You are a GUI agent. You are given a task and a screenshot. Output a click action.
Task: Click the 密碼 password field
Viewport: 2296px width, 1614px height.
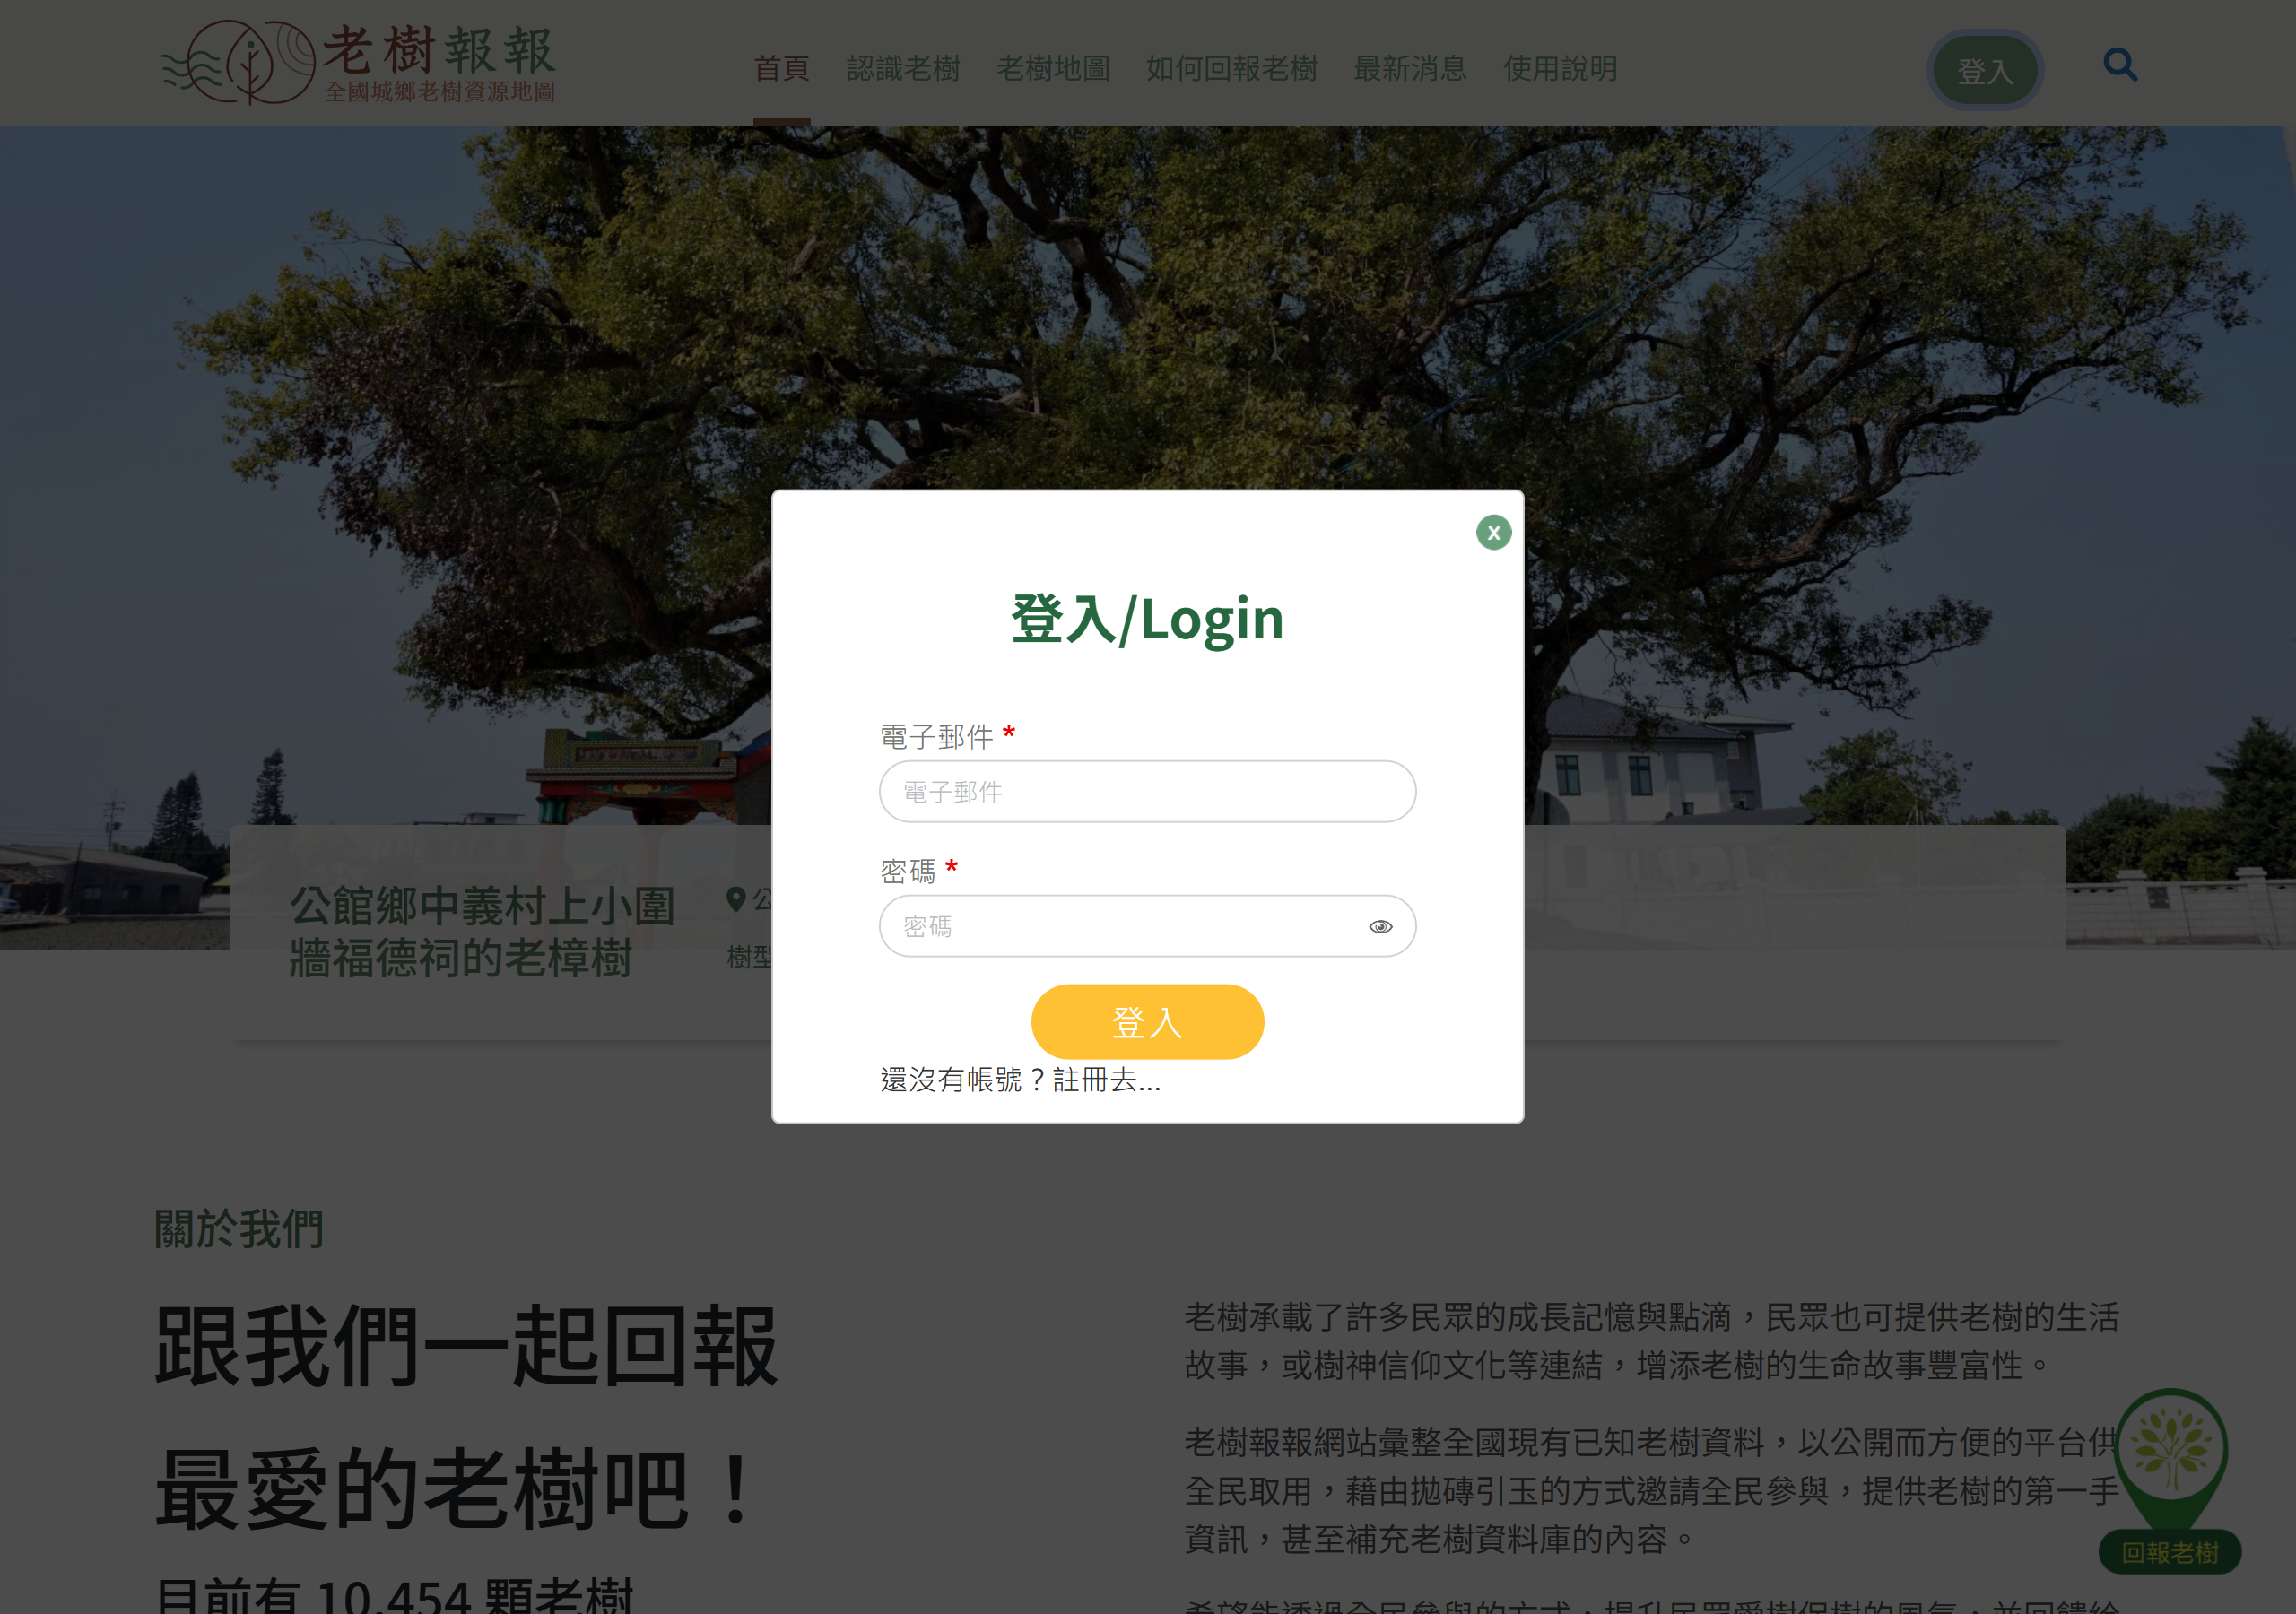[x=1147, y=926]
